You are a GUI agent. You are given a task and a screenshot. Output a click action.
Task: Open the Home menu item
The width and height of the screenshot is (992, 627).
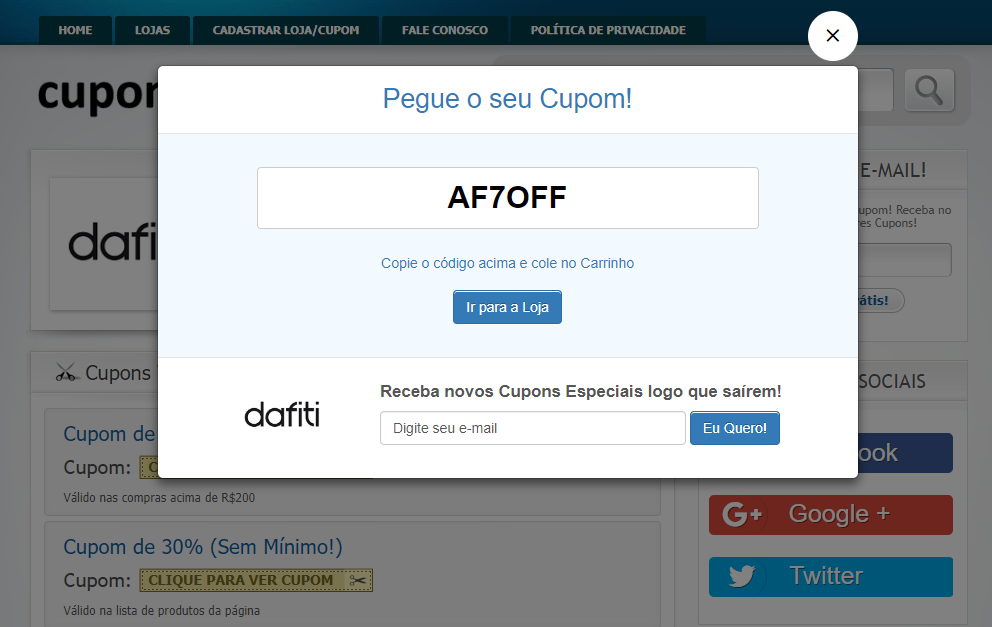(x=75, y=30)
